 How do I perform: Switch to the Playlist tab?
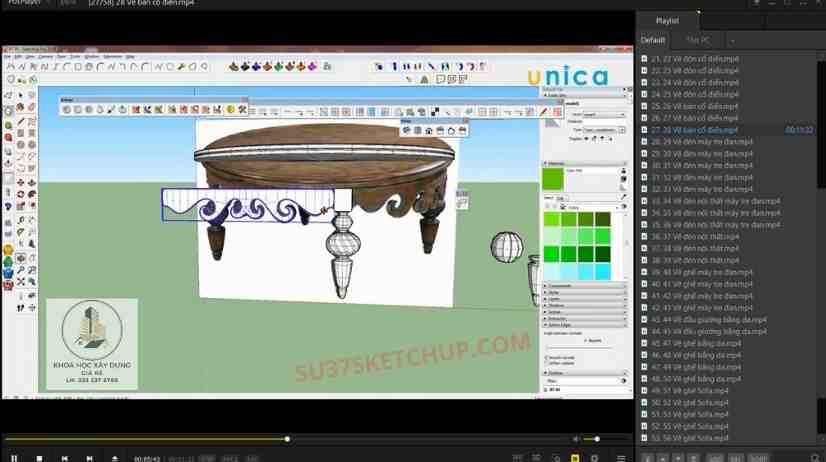point(667,20)
